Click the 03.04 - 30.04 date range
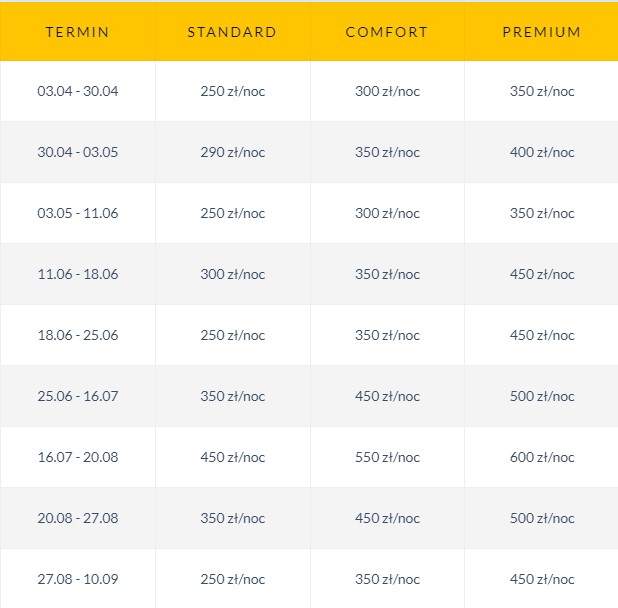618x608 pixels. pos(78,91)
